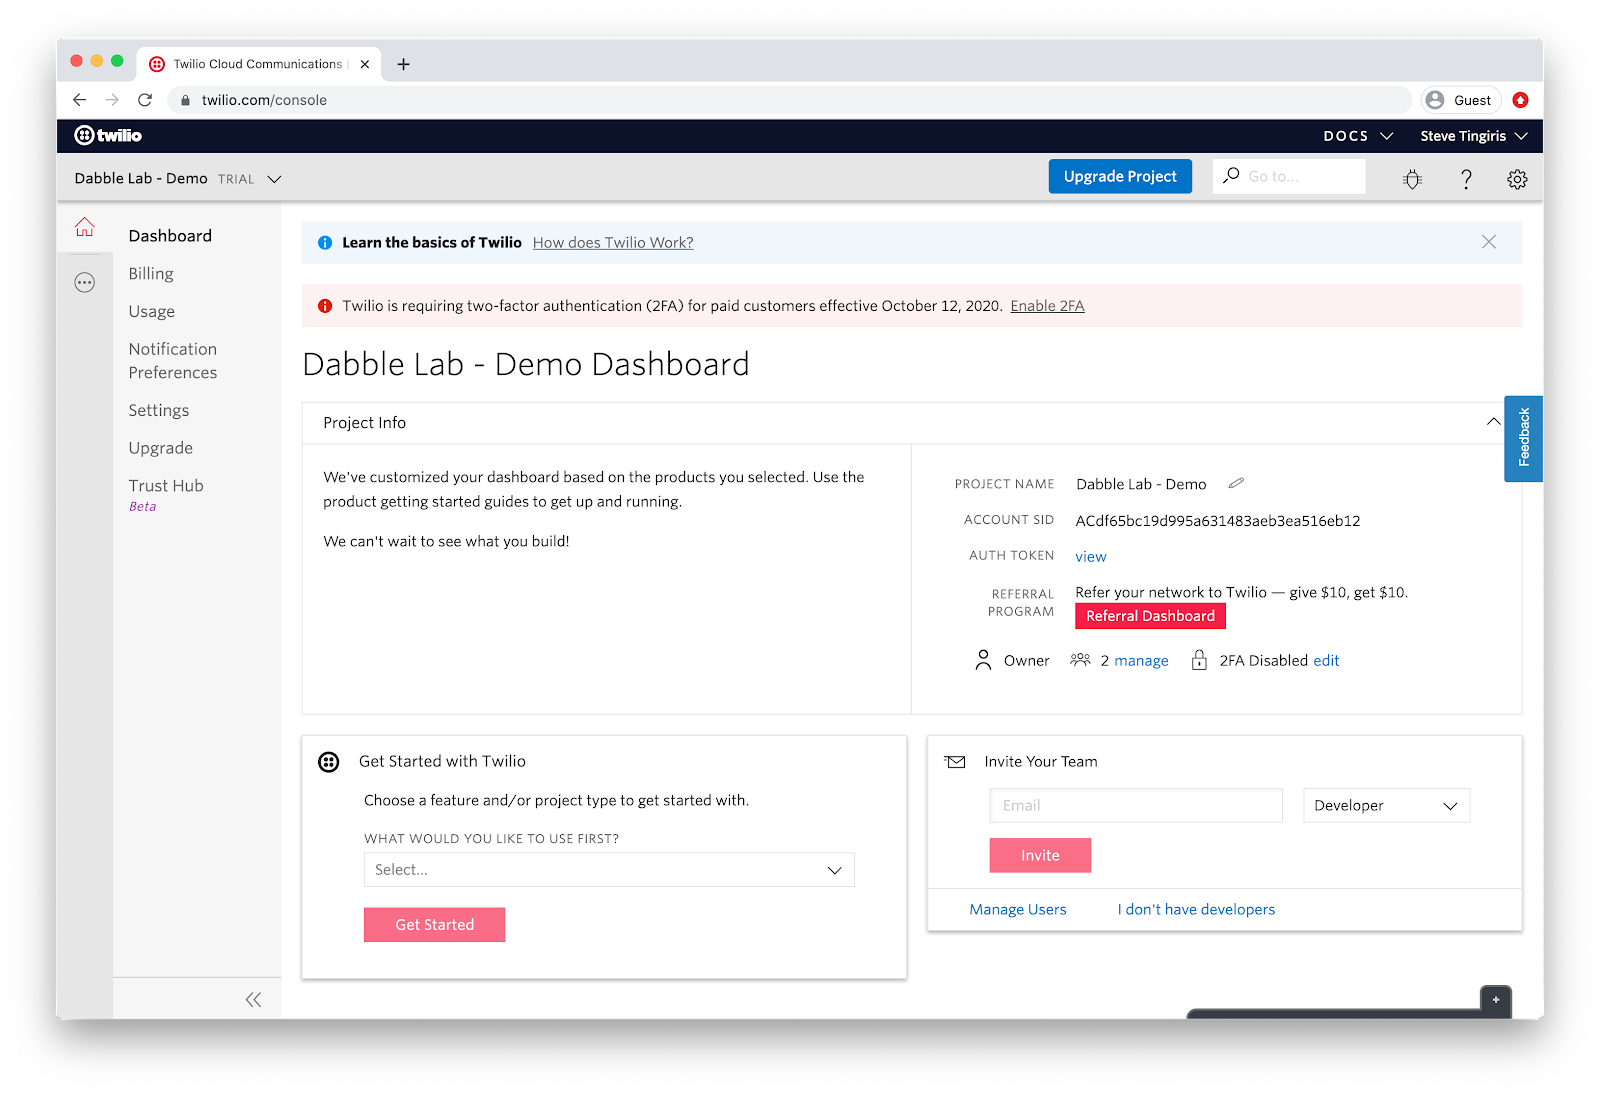Open Upgrade in sidebar
Viewport: 1600px width, 1094px height.
161,449
